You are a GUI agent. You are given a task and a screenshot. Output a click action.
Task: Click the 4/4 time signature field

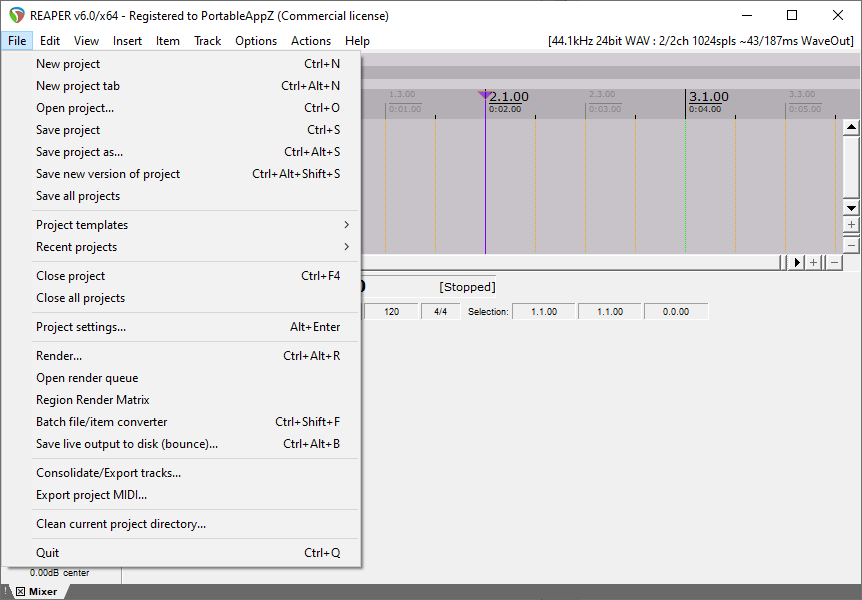pos(440,312)
